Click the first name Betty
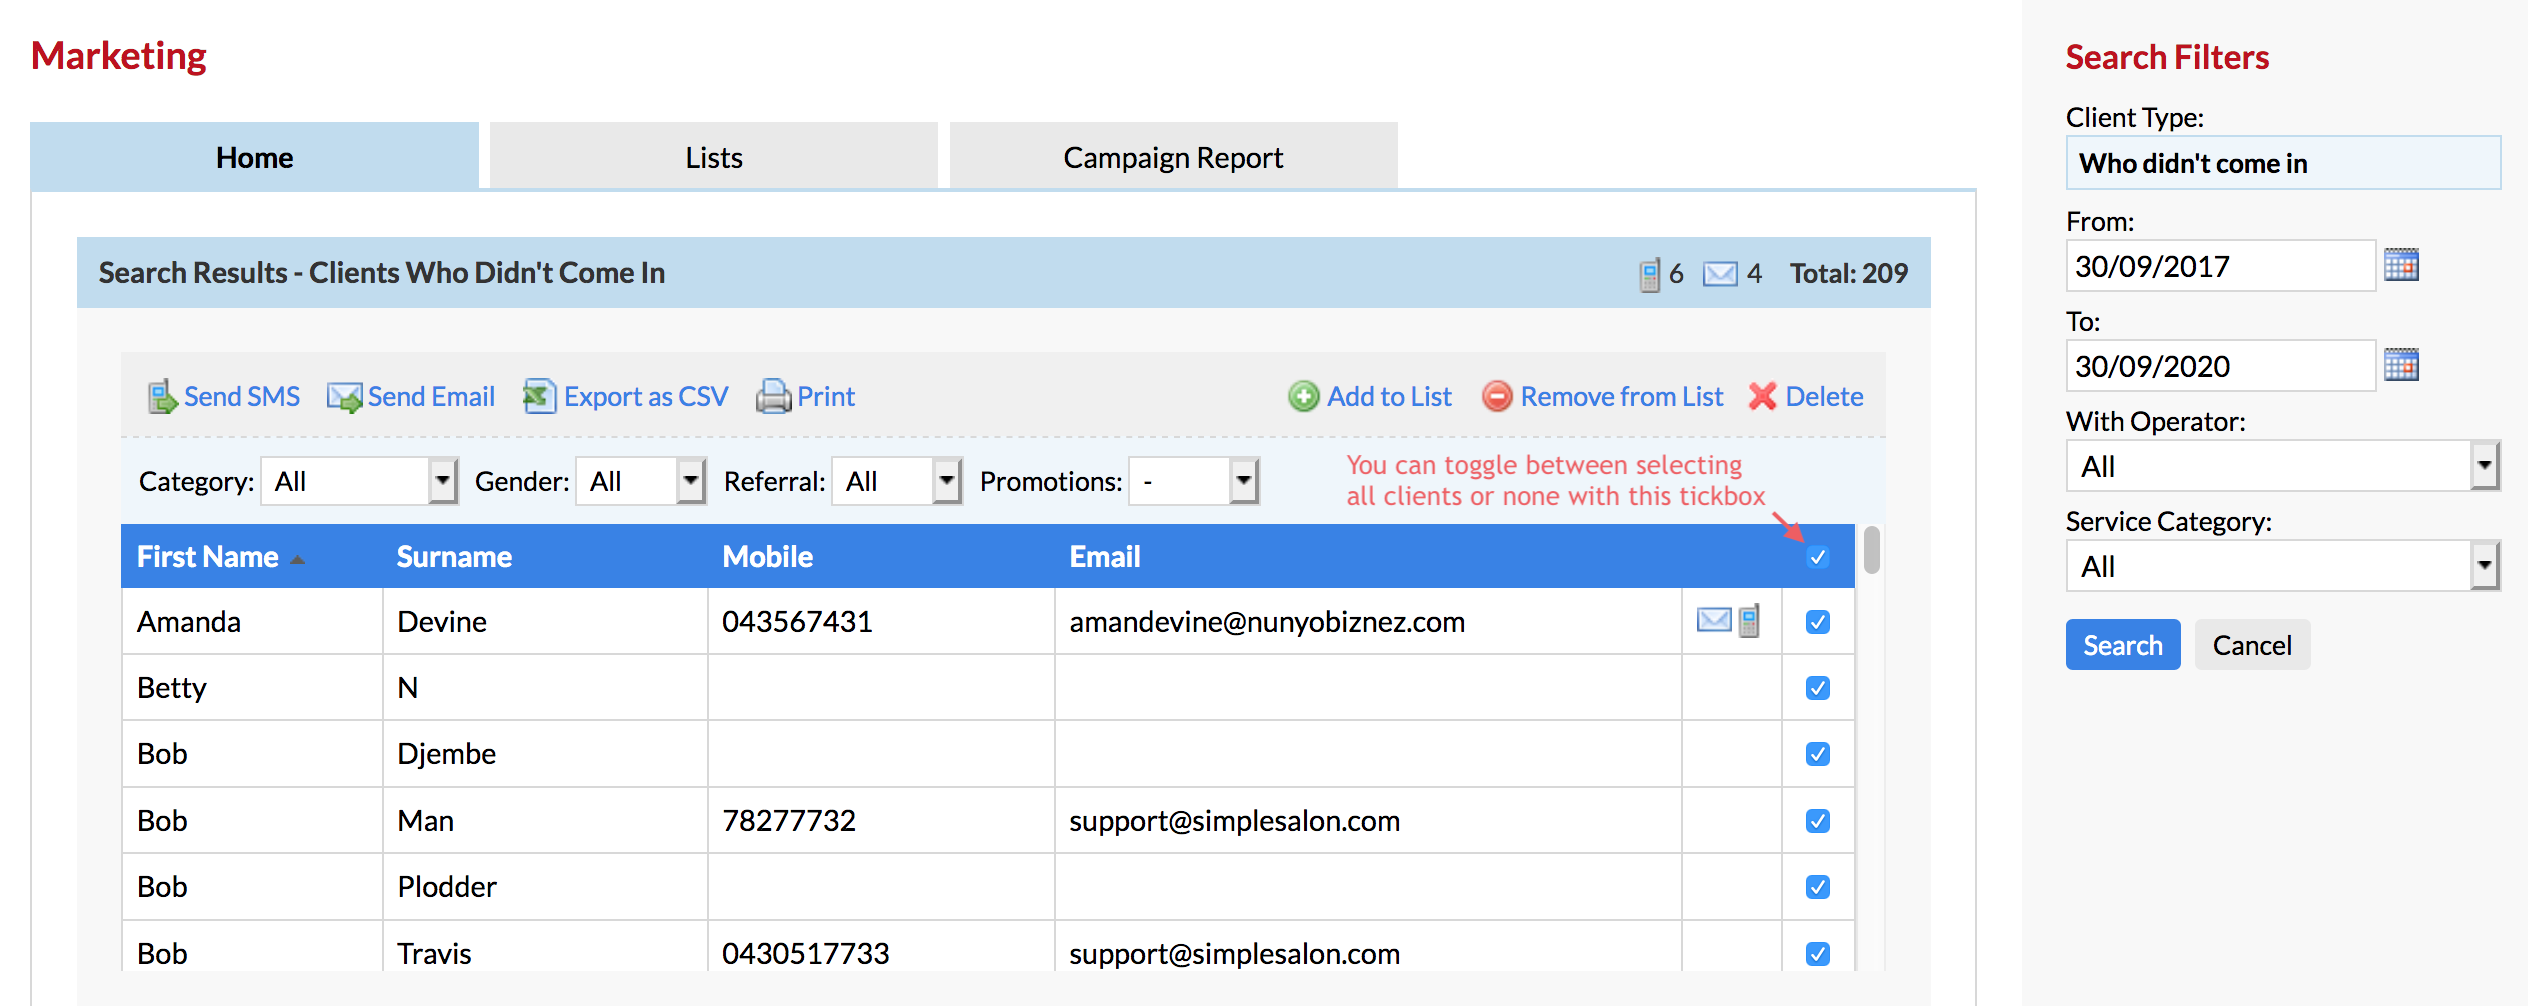The height and width of the screenshot is (1006, 2528). tap(171, 688)
